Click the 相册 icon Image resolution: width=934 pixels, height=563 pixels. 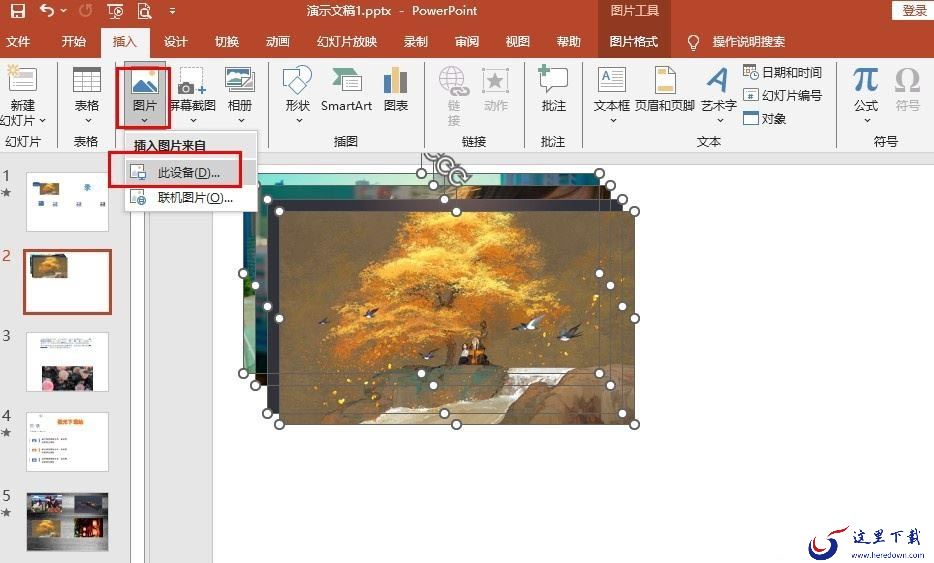(x=240, y=80)
